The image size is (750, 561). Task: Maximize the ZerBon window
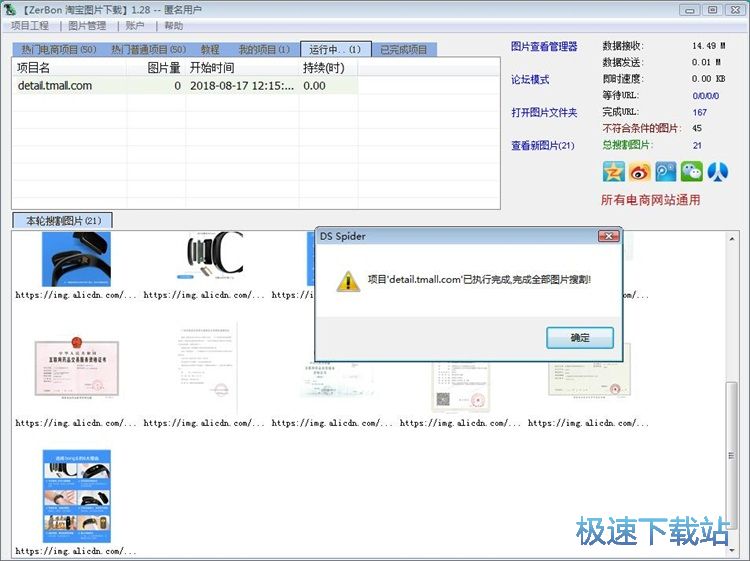(x=712, y=10)
